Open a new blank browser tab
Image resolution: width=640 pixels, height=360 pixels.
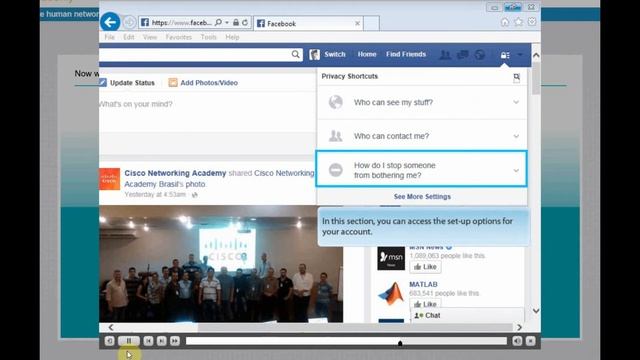pos(371,23)
